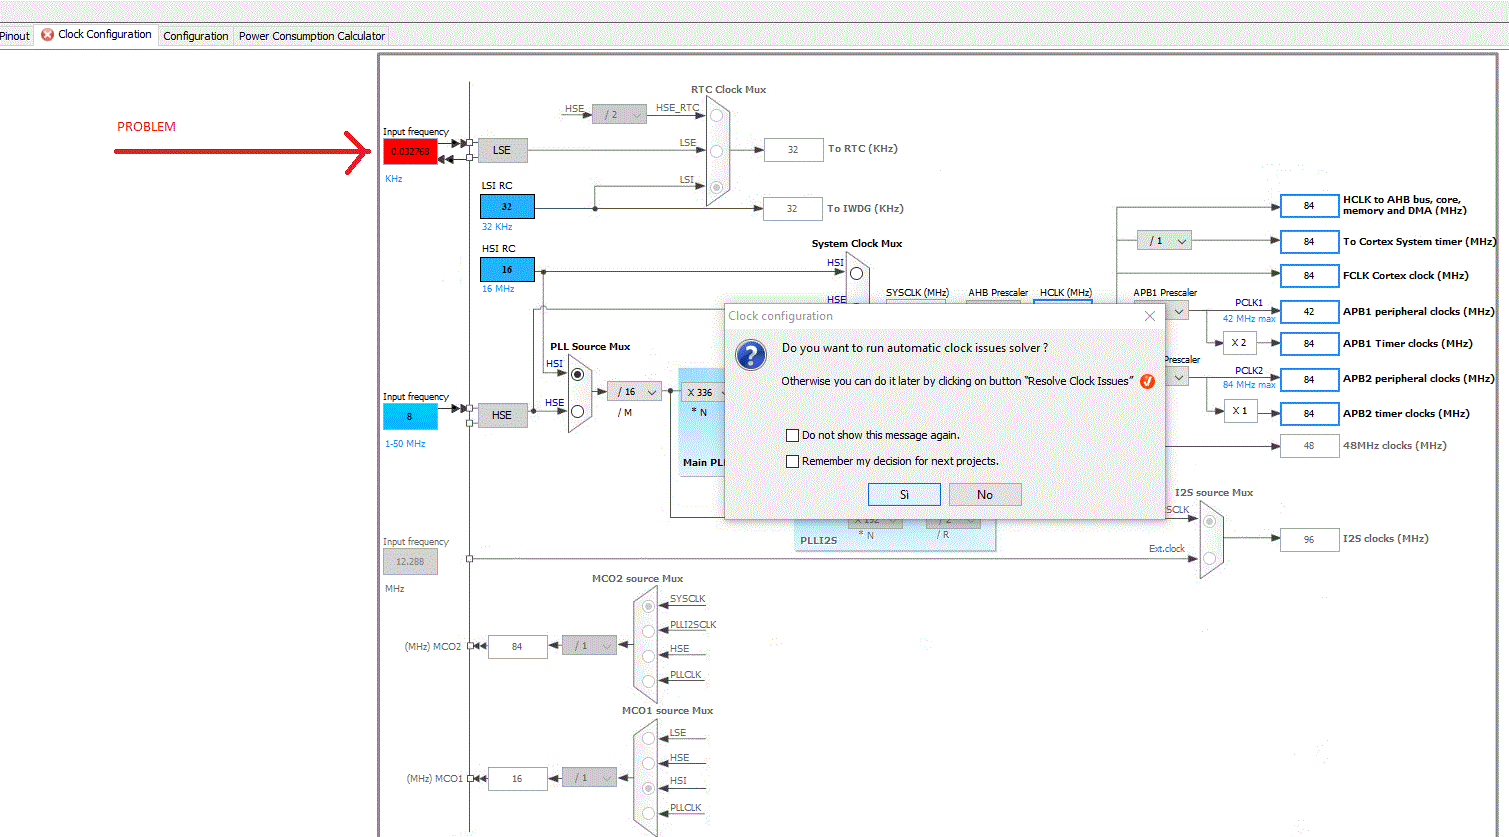Click the X 1 APB2 timer multiplier box

tap(1240, 411)
